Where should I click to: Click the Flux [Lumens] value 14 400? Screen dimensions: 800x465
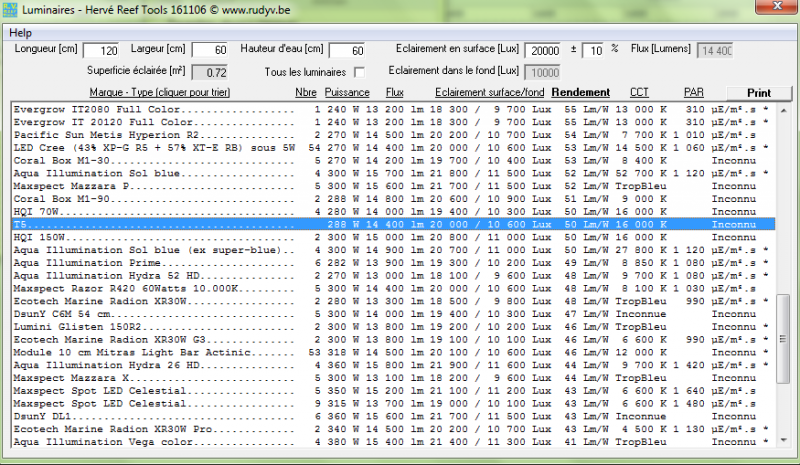point(715,51)
